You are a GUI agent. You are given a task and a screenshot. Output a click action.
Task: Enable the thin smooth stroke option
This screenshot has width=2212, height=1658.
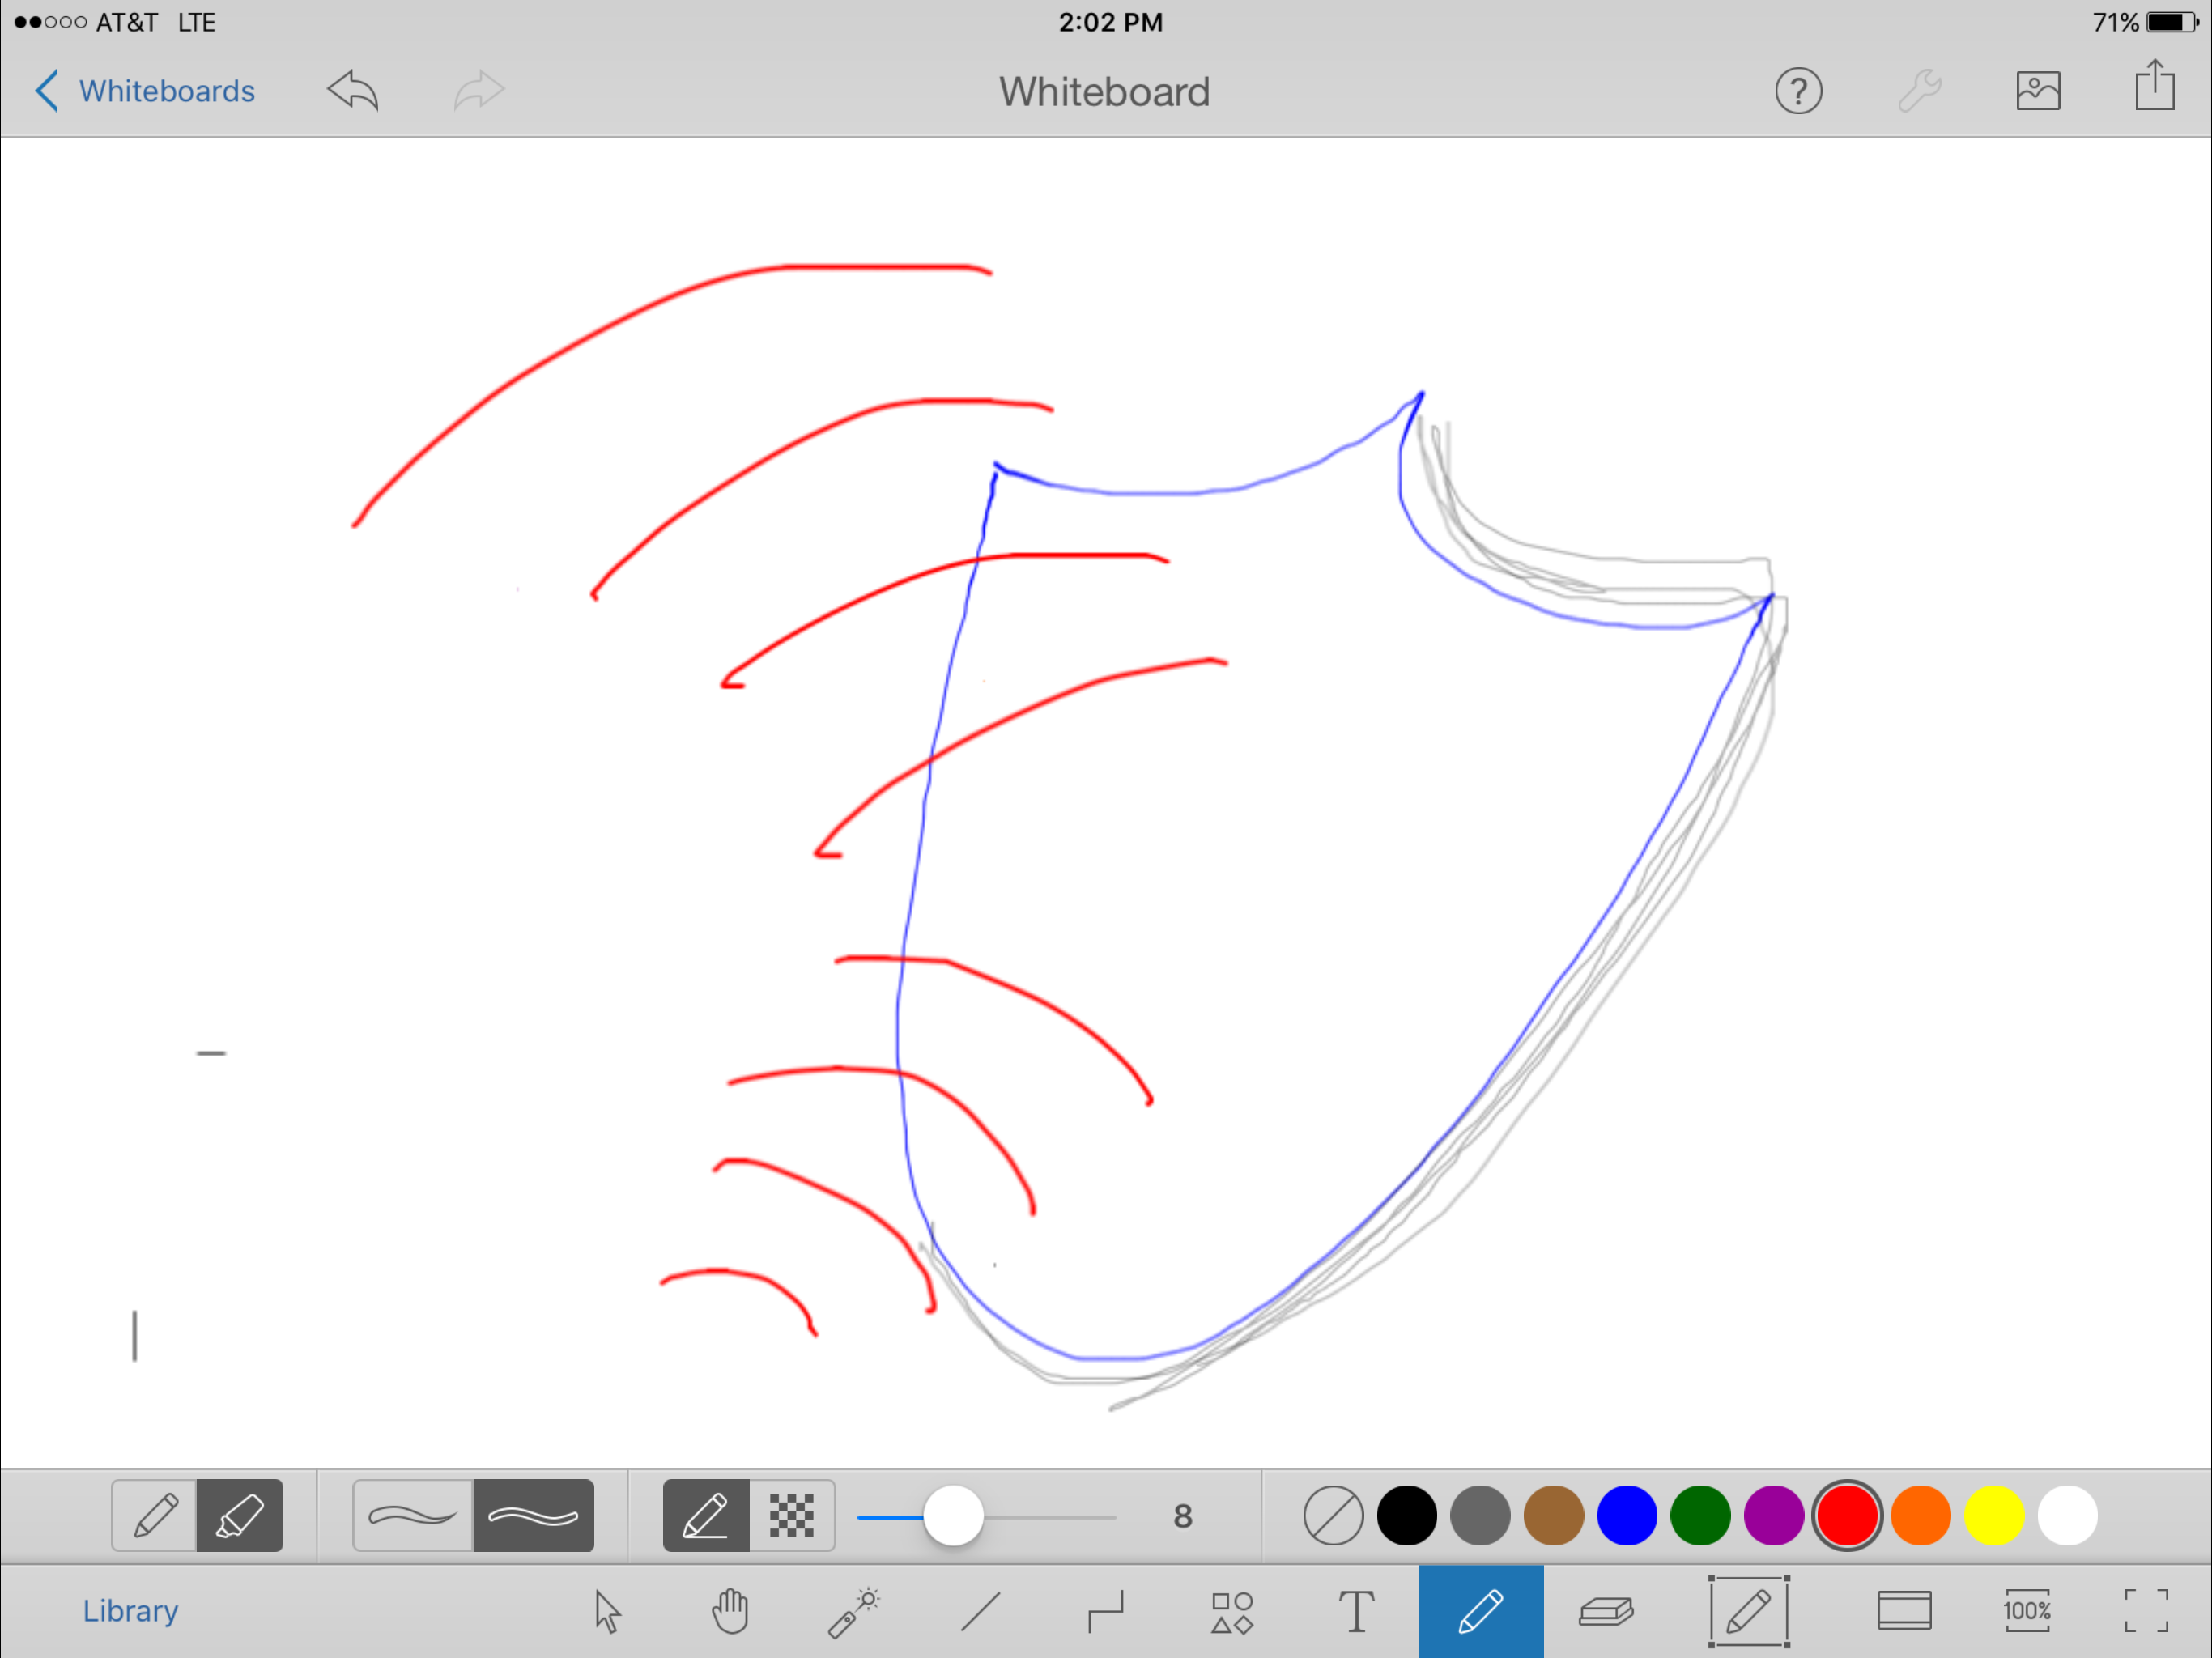pos(412,1515)
